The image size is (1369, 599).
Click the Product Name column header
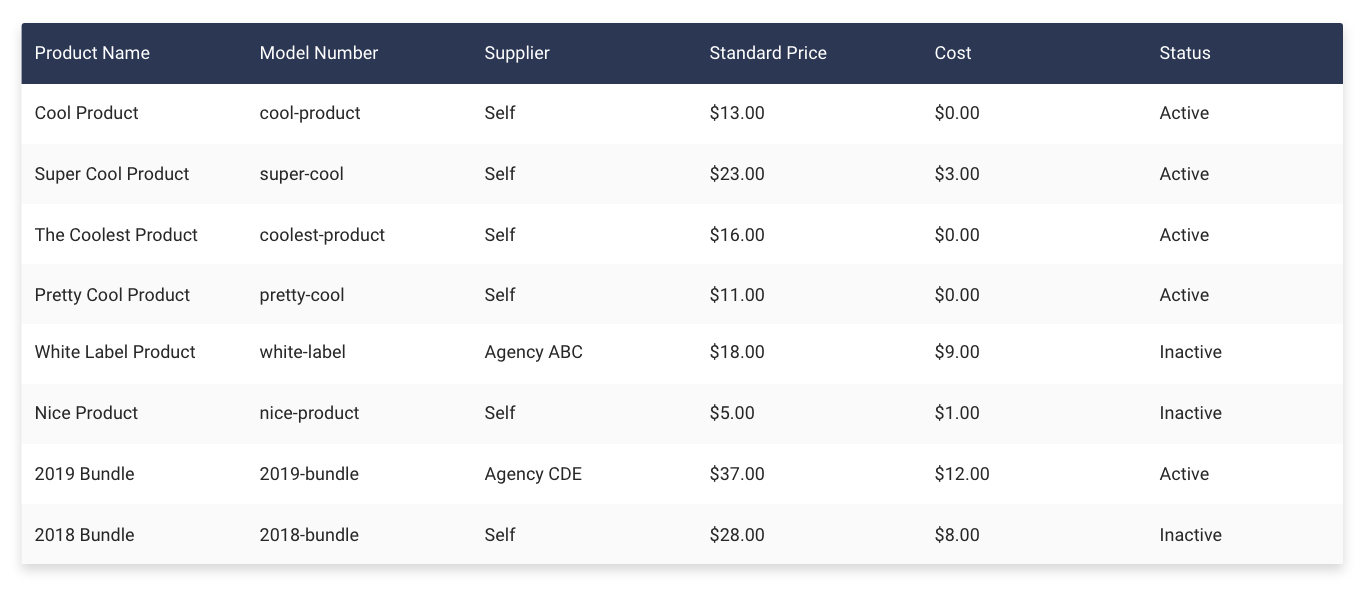click(92, 53)
